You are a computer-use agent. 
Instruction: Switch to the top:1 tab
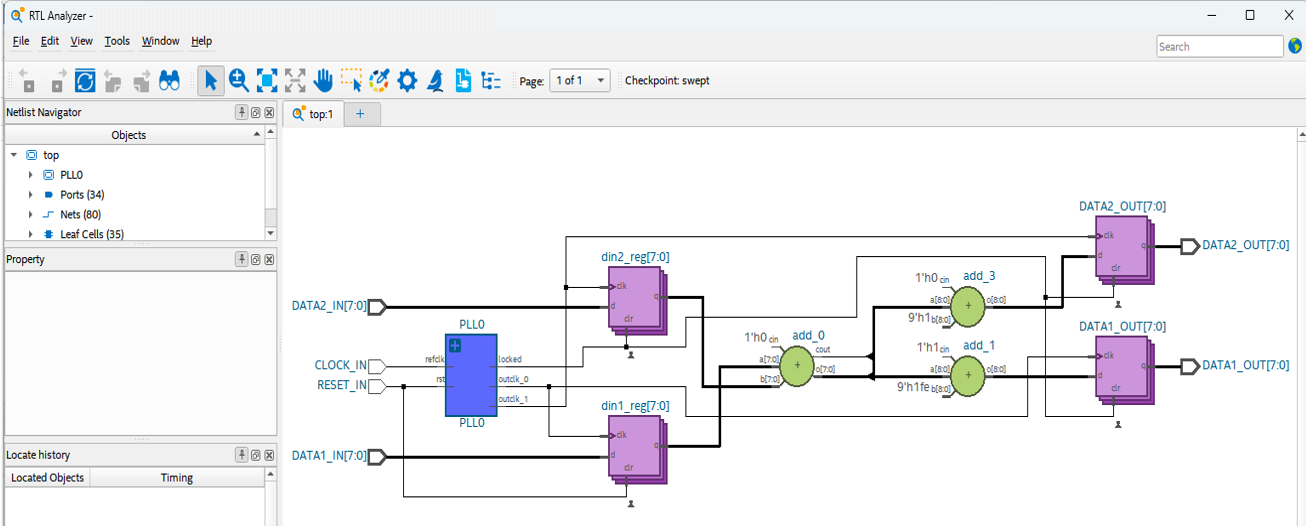313,114
